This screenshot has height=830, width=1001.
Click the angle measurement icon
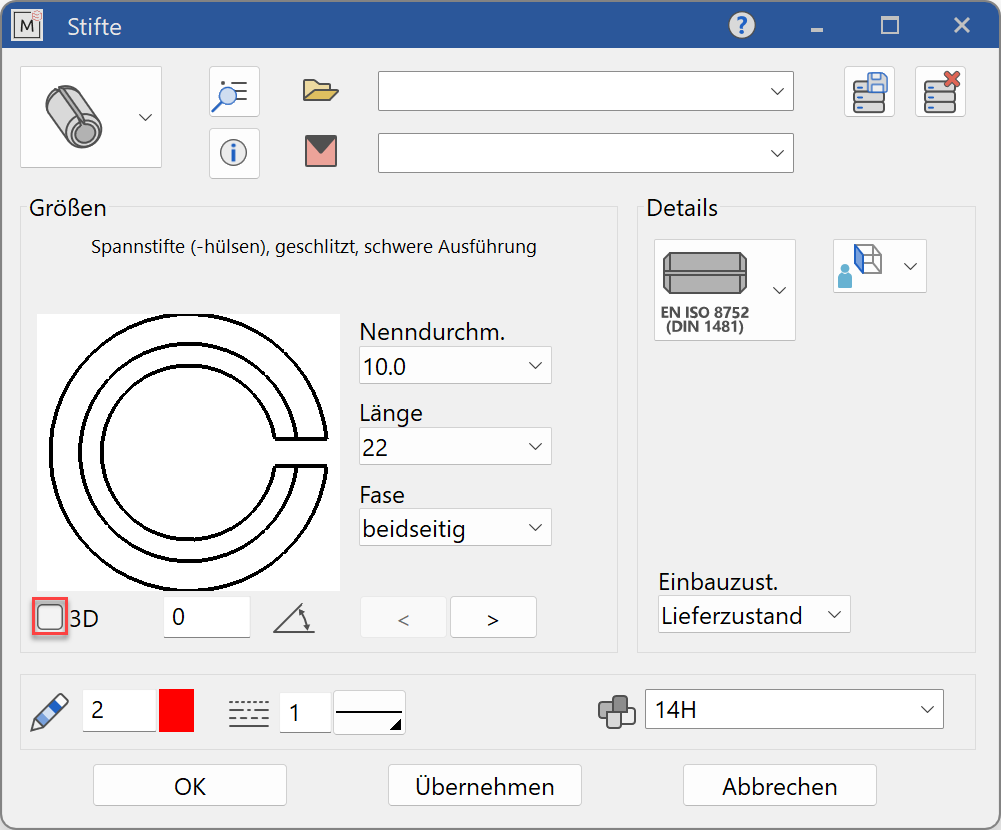[x=294, y=618]
